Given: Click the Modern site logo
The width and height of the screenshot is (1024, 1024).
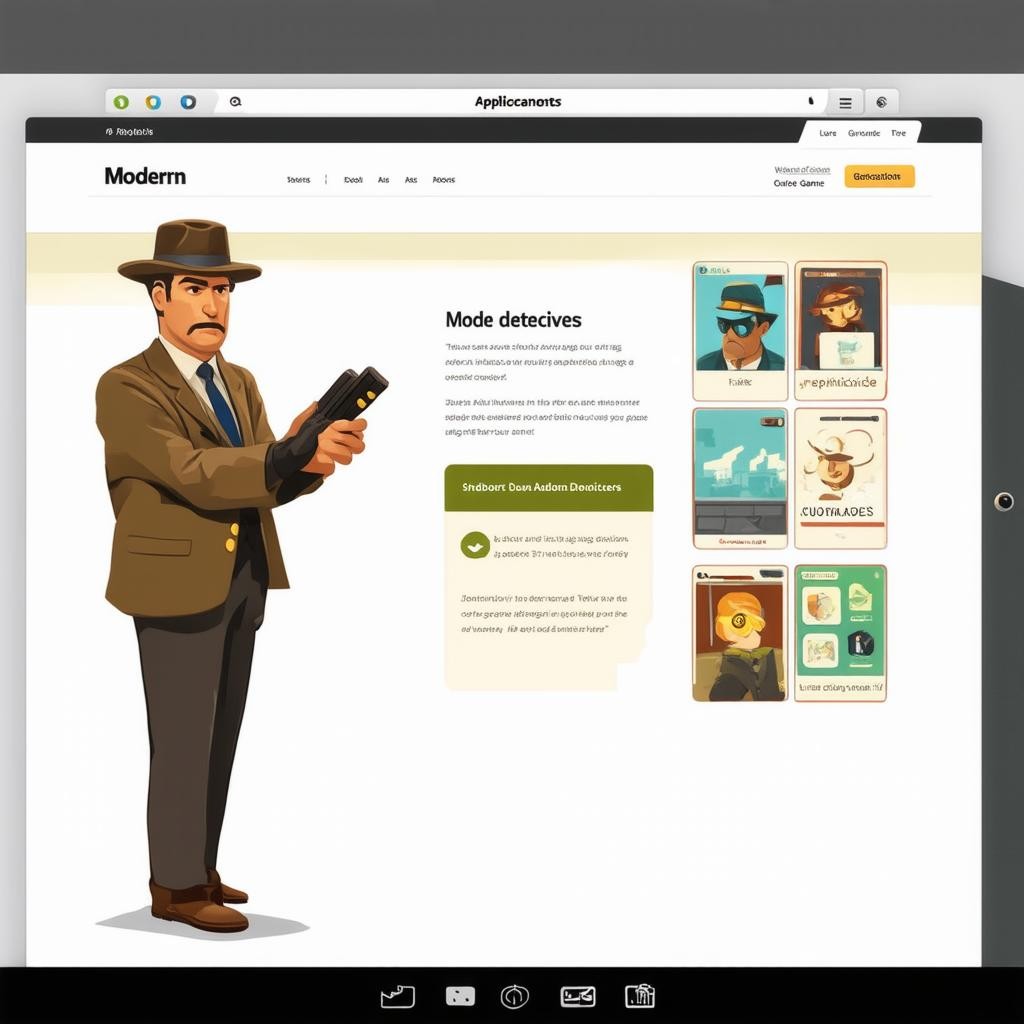Looking at the screenshot, I should tap(145, 176).
